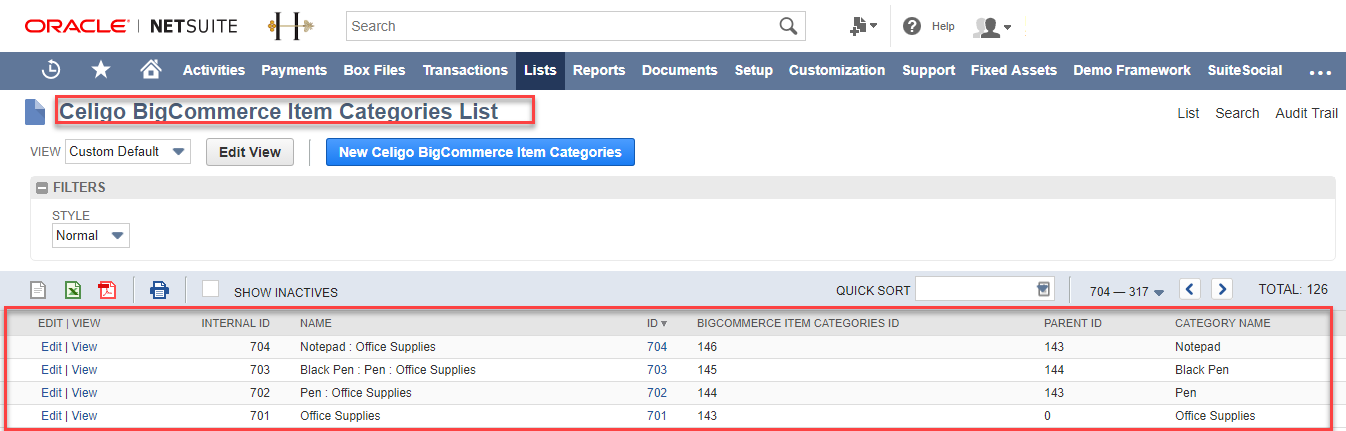Click the company logo beside NetSuite
The image size is (1346, 431).
[290, 26]
